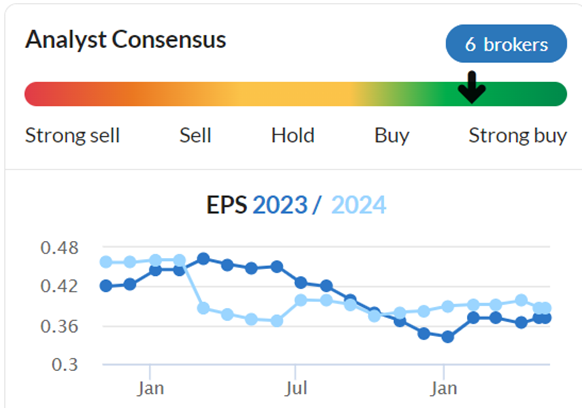Select the Sell rating label

196,136
